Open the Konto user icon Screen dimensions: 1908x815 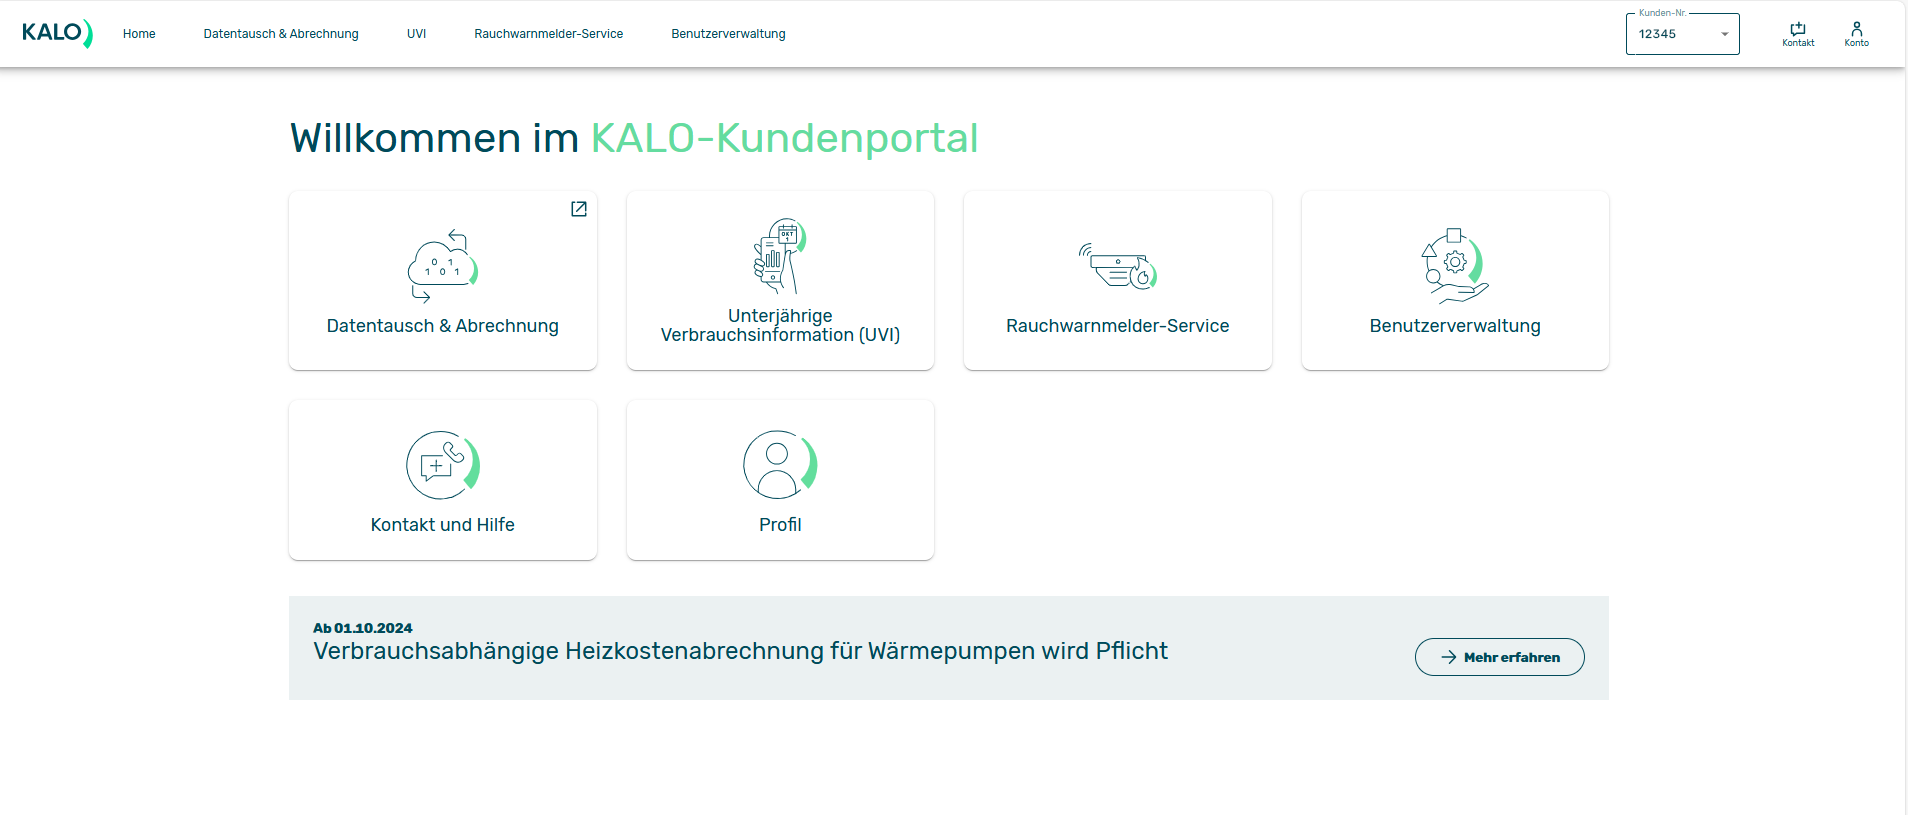(1856, 34)
